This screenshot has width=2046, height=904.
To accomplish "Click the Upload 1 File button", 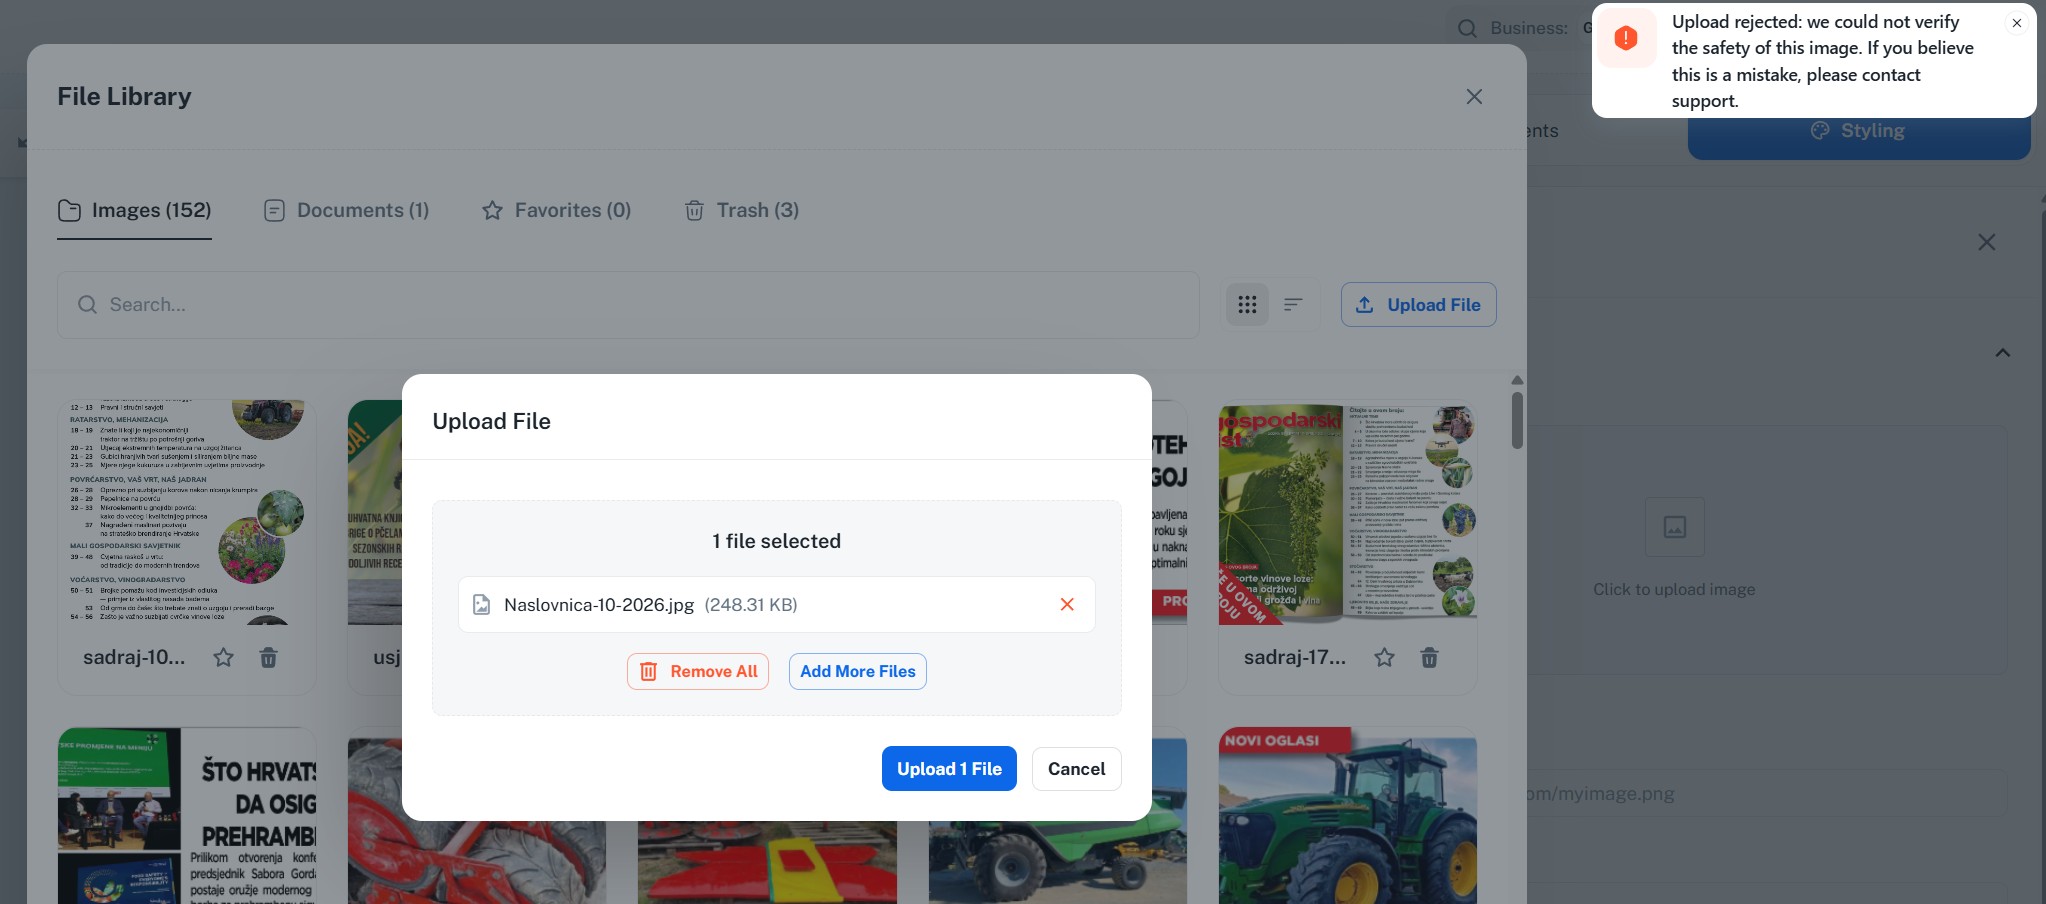I will [949, 768].
